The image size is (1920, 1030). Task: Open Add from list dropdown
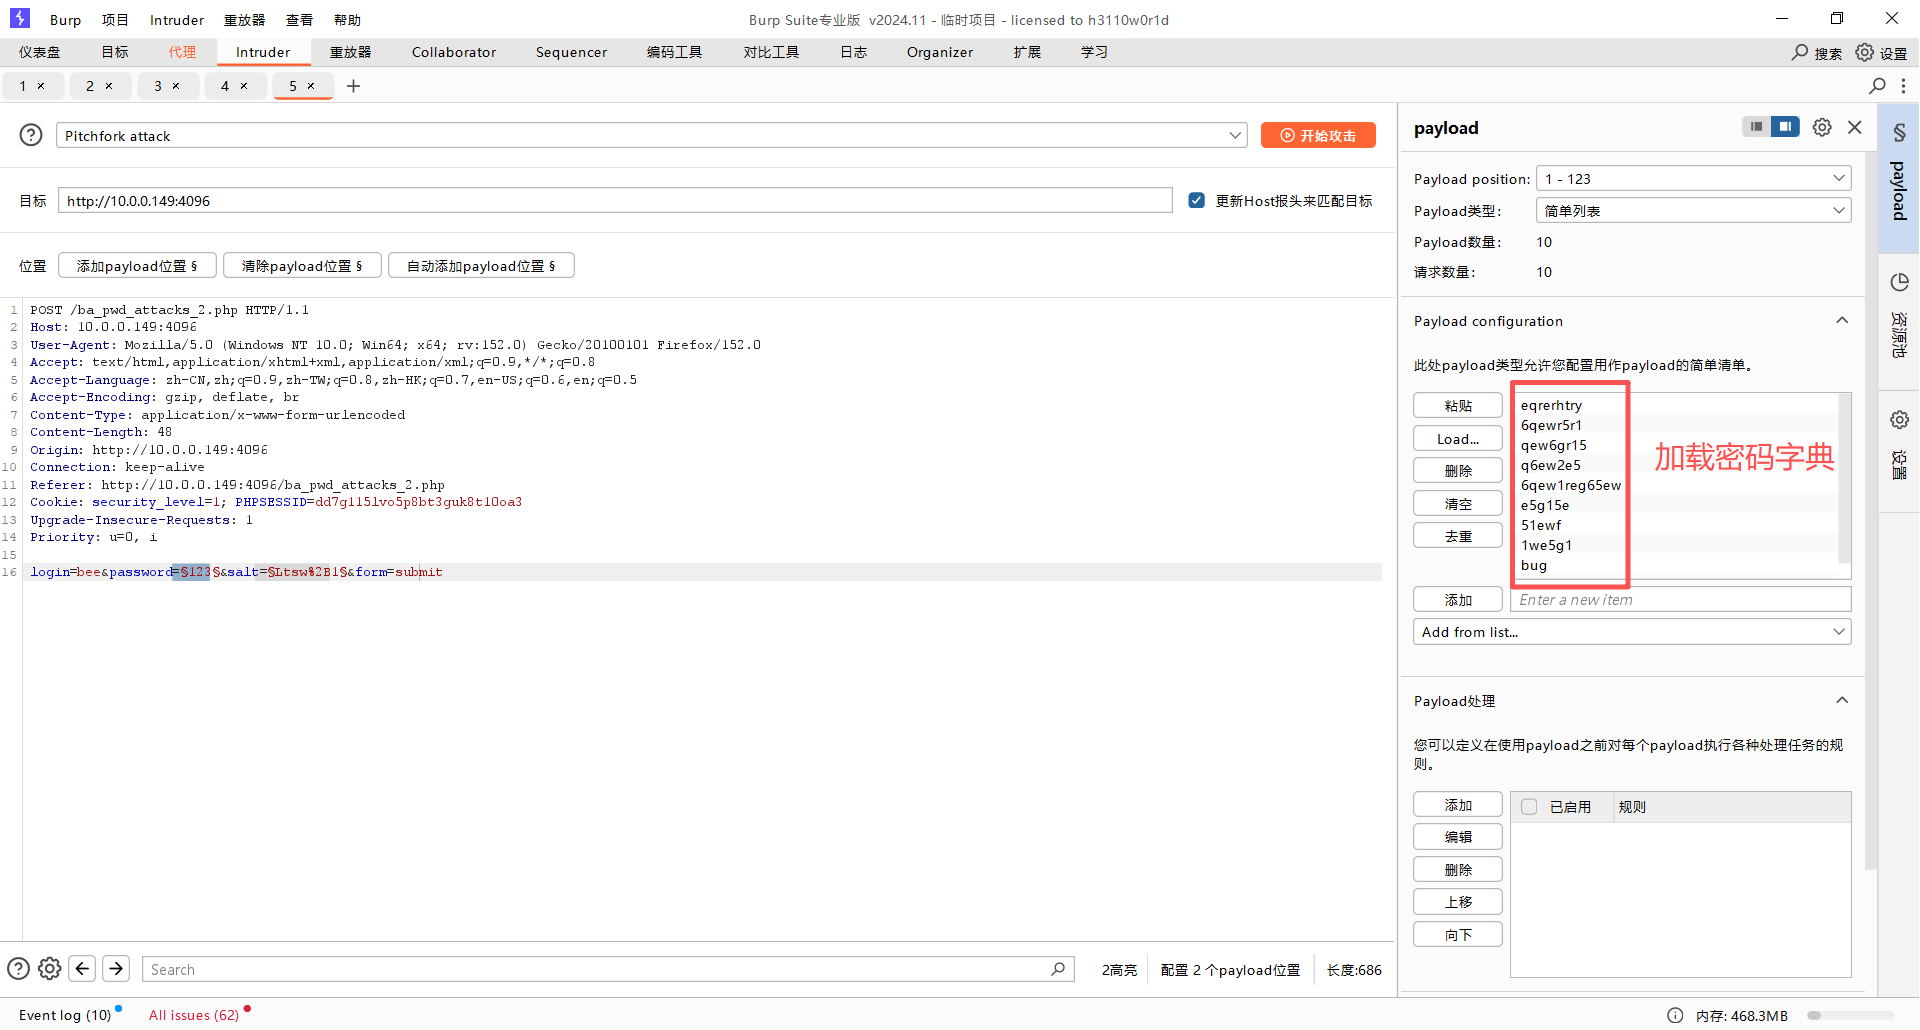pos(1632,632)
